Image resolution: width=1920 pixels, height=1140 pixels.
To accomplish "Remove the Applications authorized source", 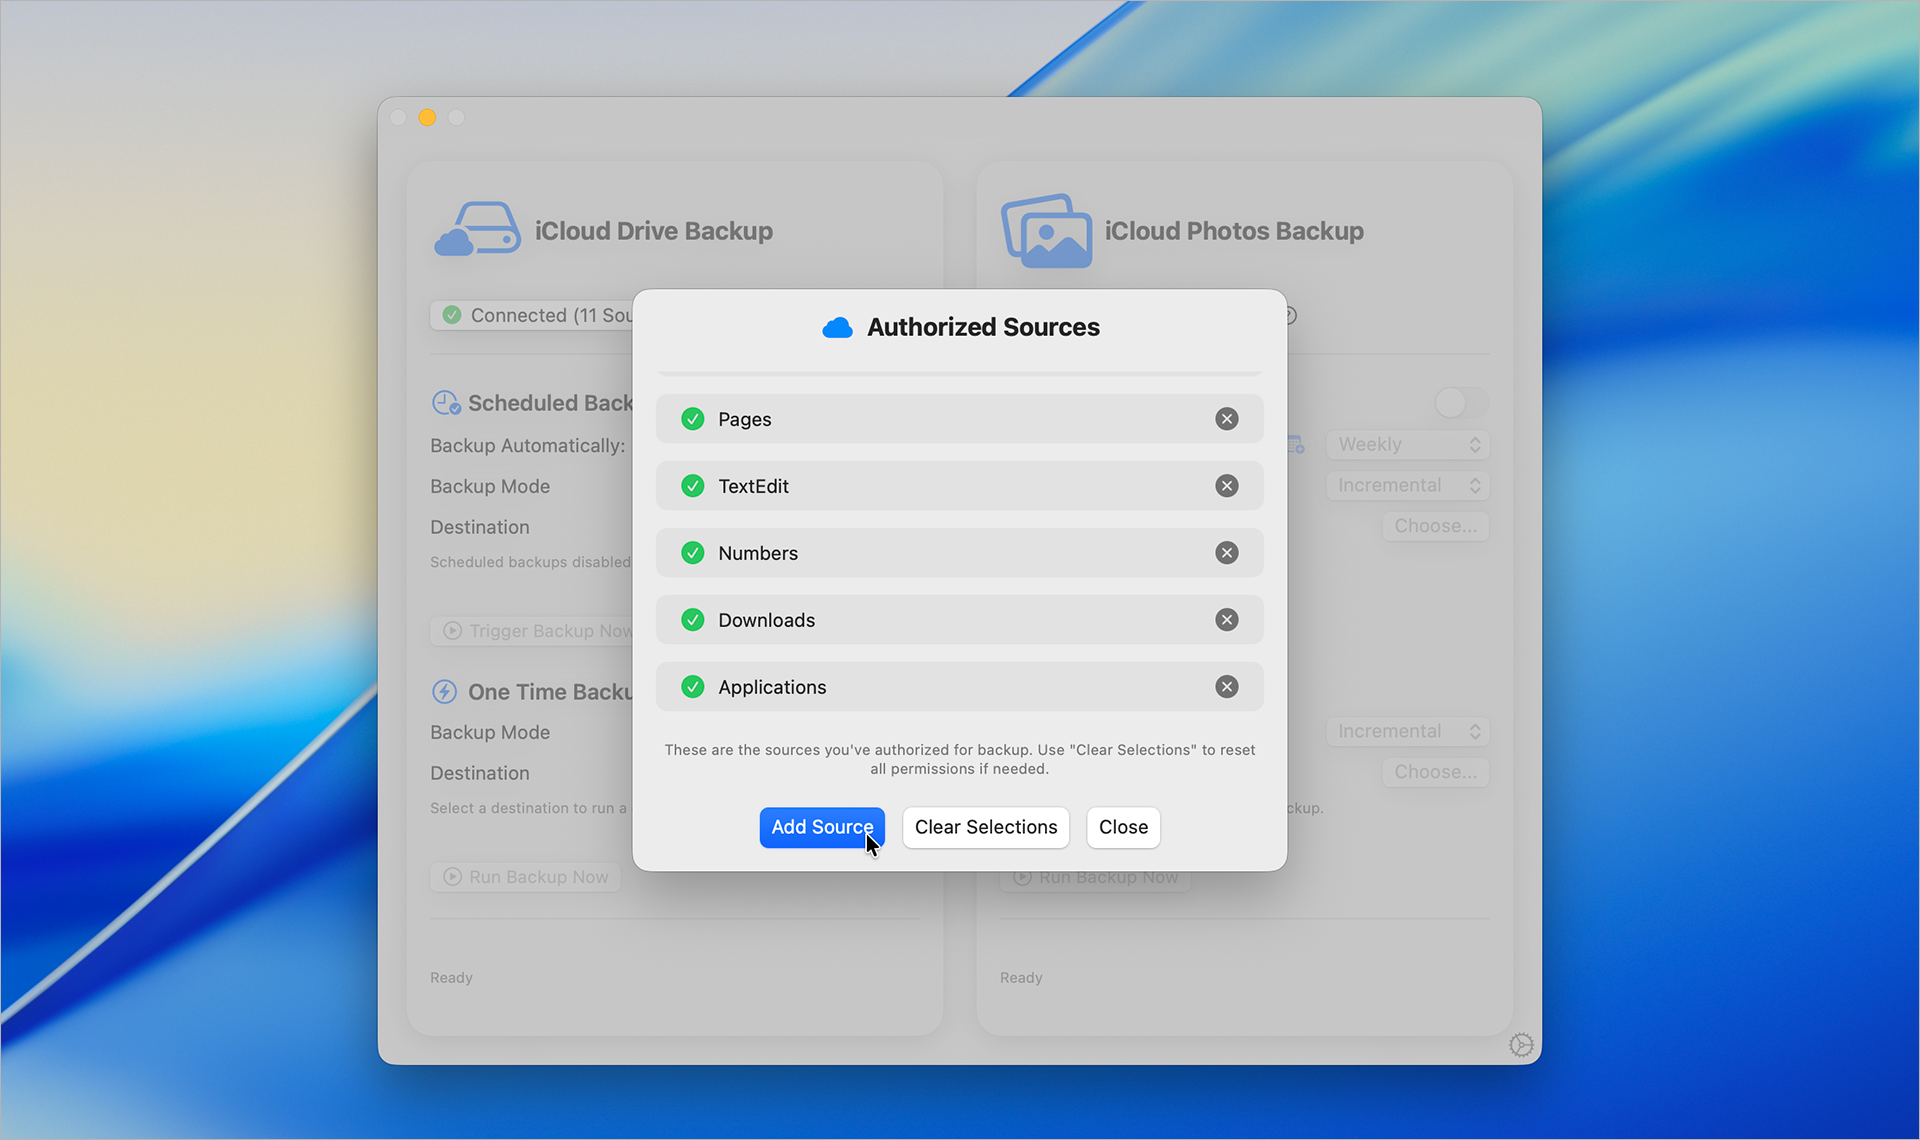I will [1226, 687].
